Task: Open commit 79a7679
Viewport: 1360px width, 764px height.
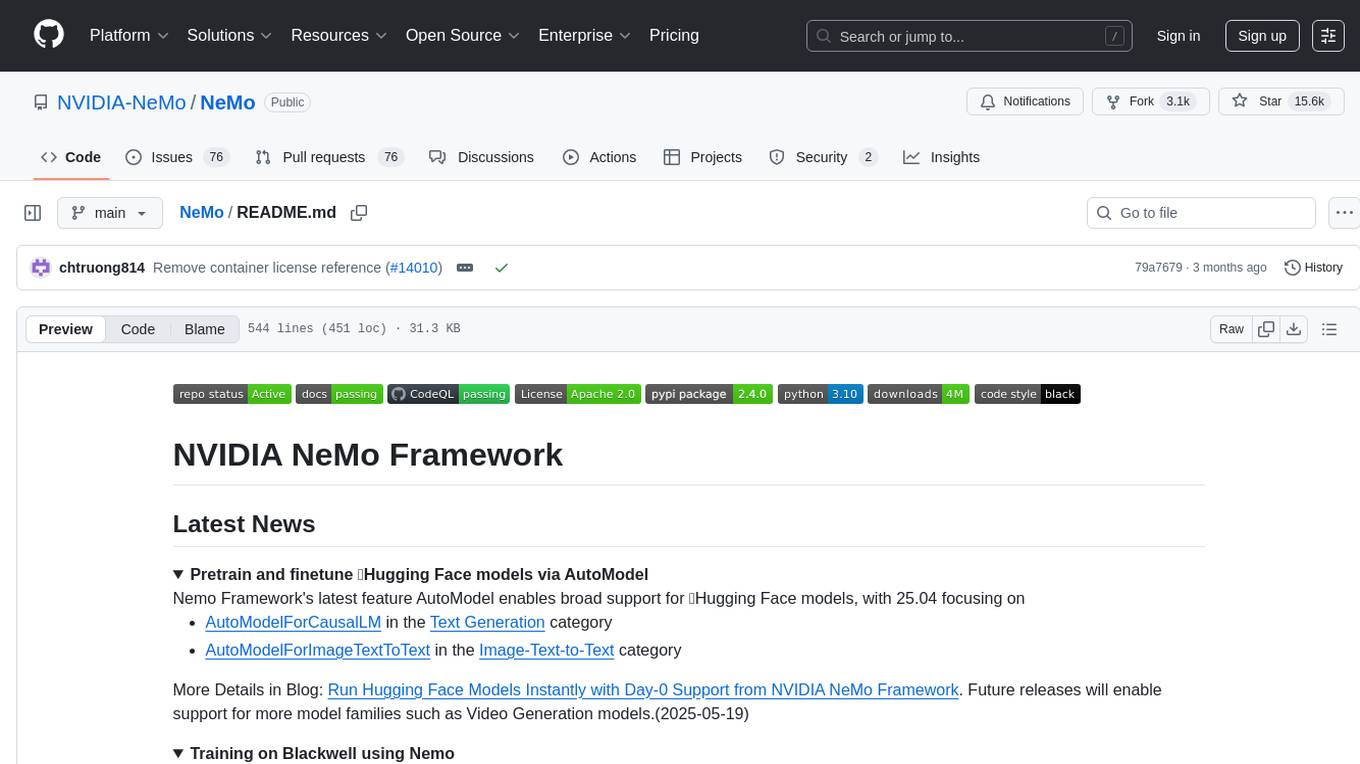Action: pos(1158,268)
